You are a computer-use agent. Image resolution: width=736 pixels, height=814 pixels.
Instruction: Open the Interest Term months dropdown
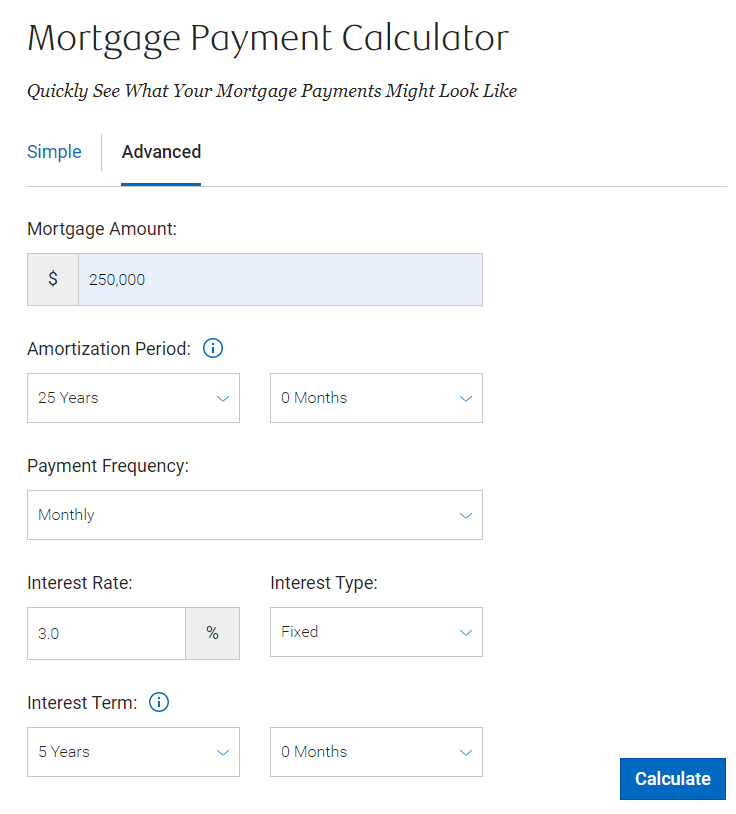376,752
